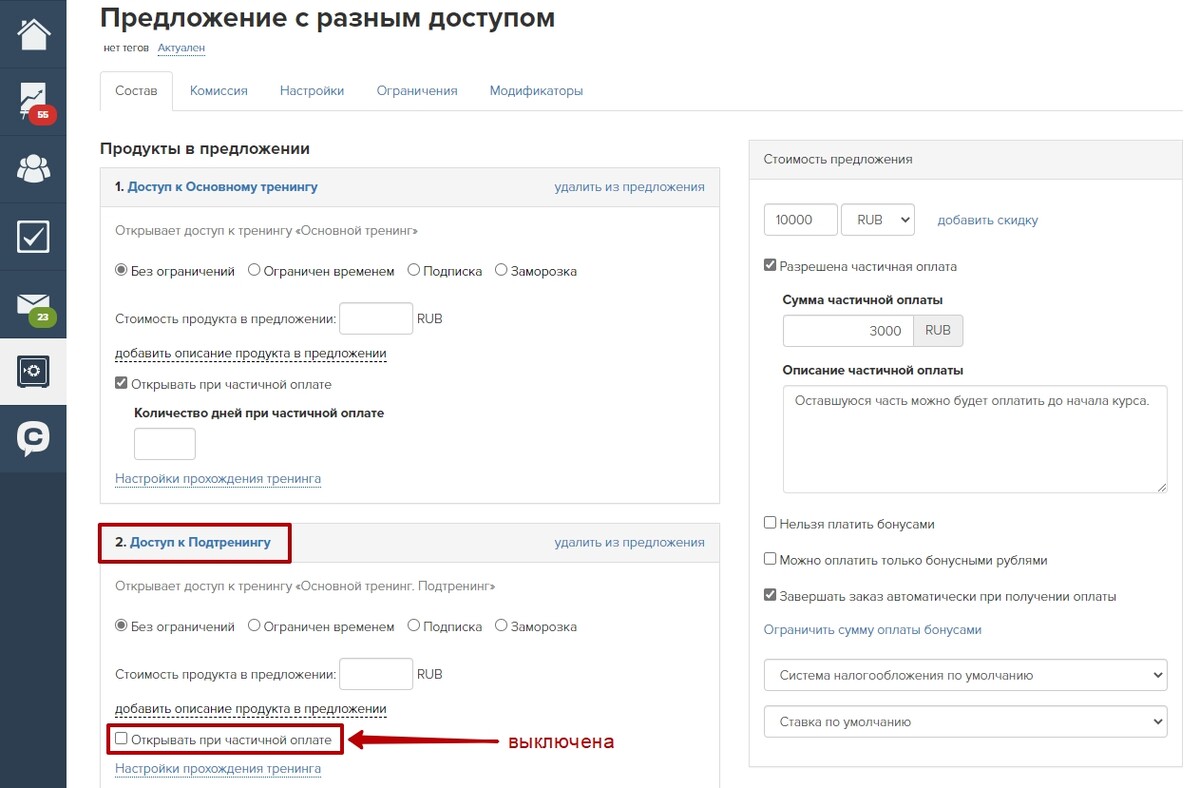
Task: Select Без ограничений for the Основной тренинг product
Action: coord(123,270)
